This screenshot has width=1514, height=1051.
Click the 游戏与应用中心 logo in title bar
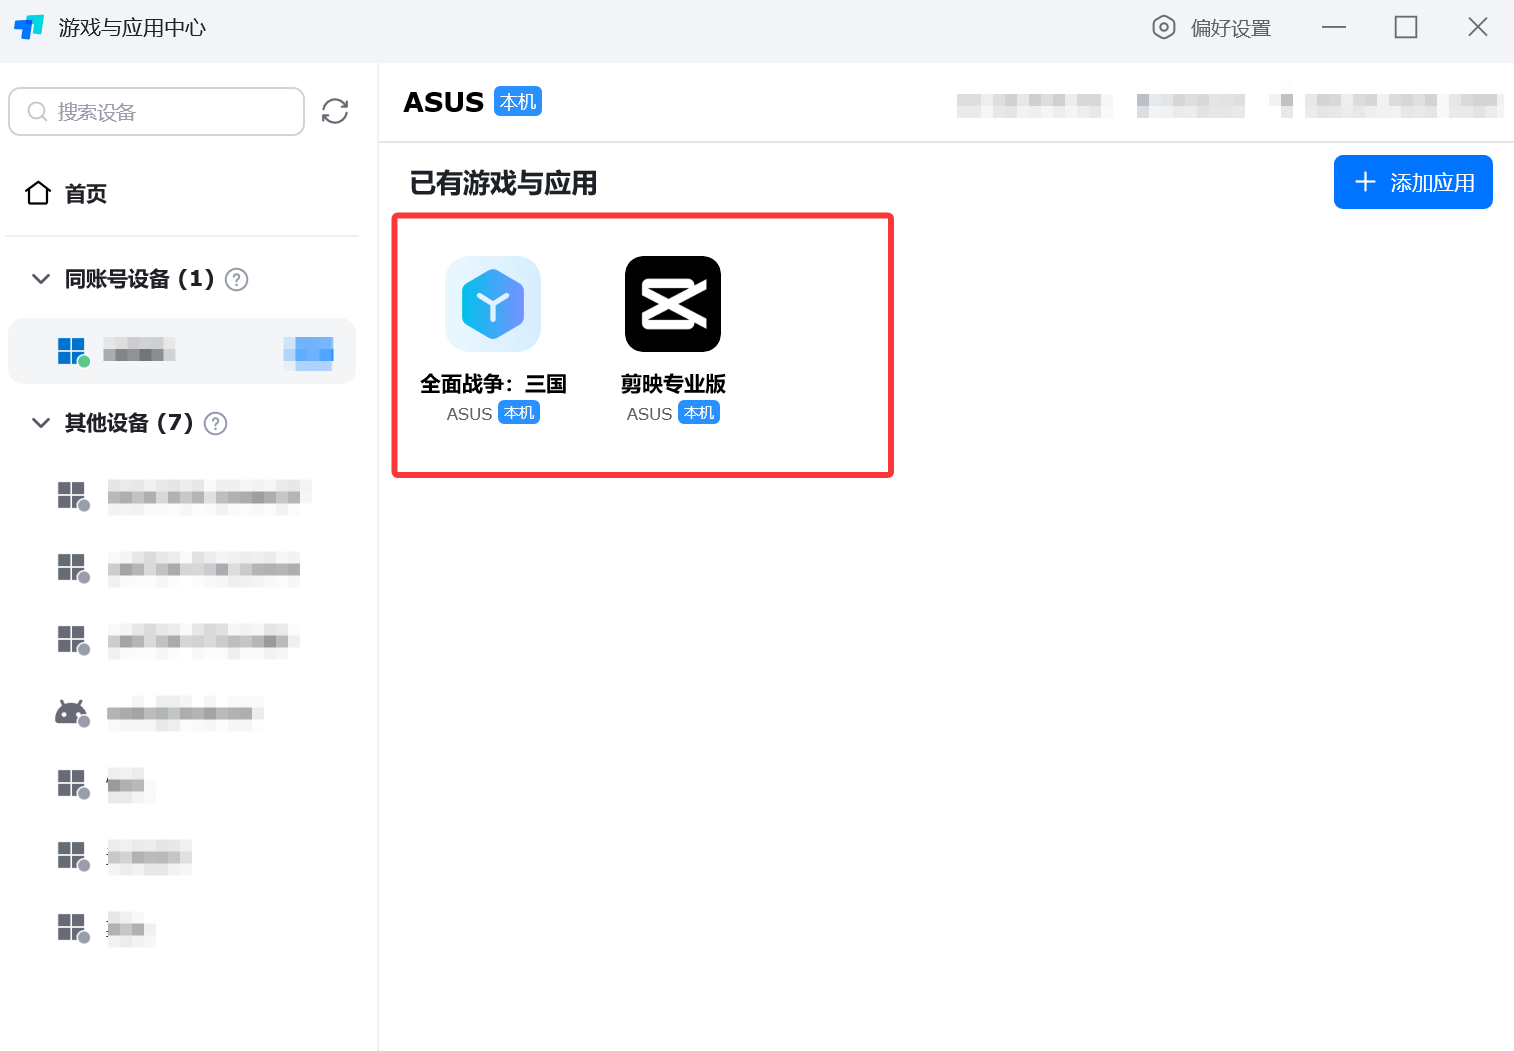(x=29, y=27)
